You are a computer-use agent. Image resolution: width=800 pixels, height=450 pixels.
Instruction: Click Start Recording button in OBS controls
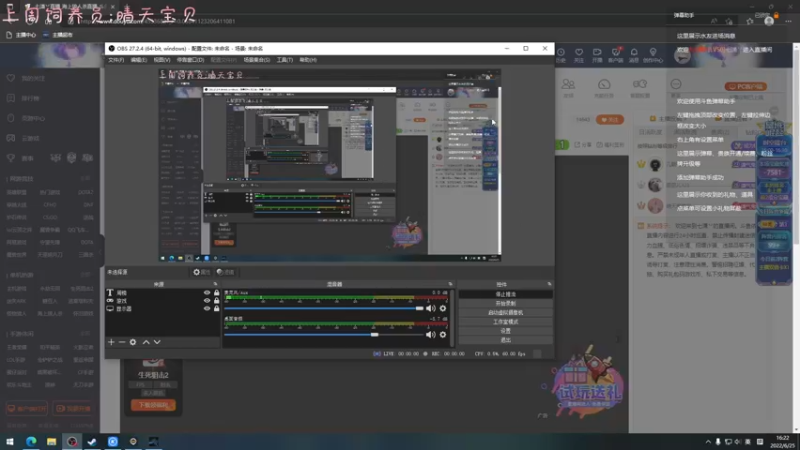point(505,304)
